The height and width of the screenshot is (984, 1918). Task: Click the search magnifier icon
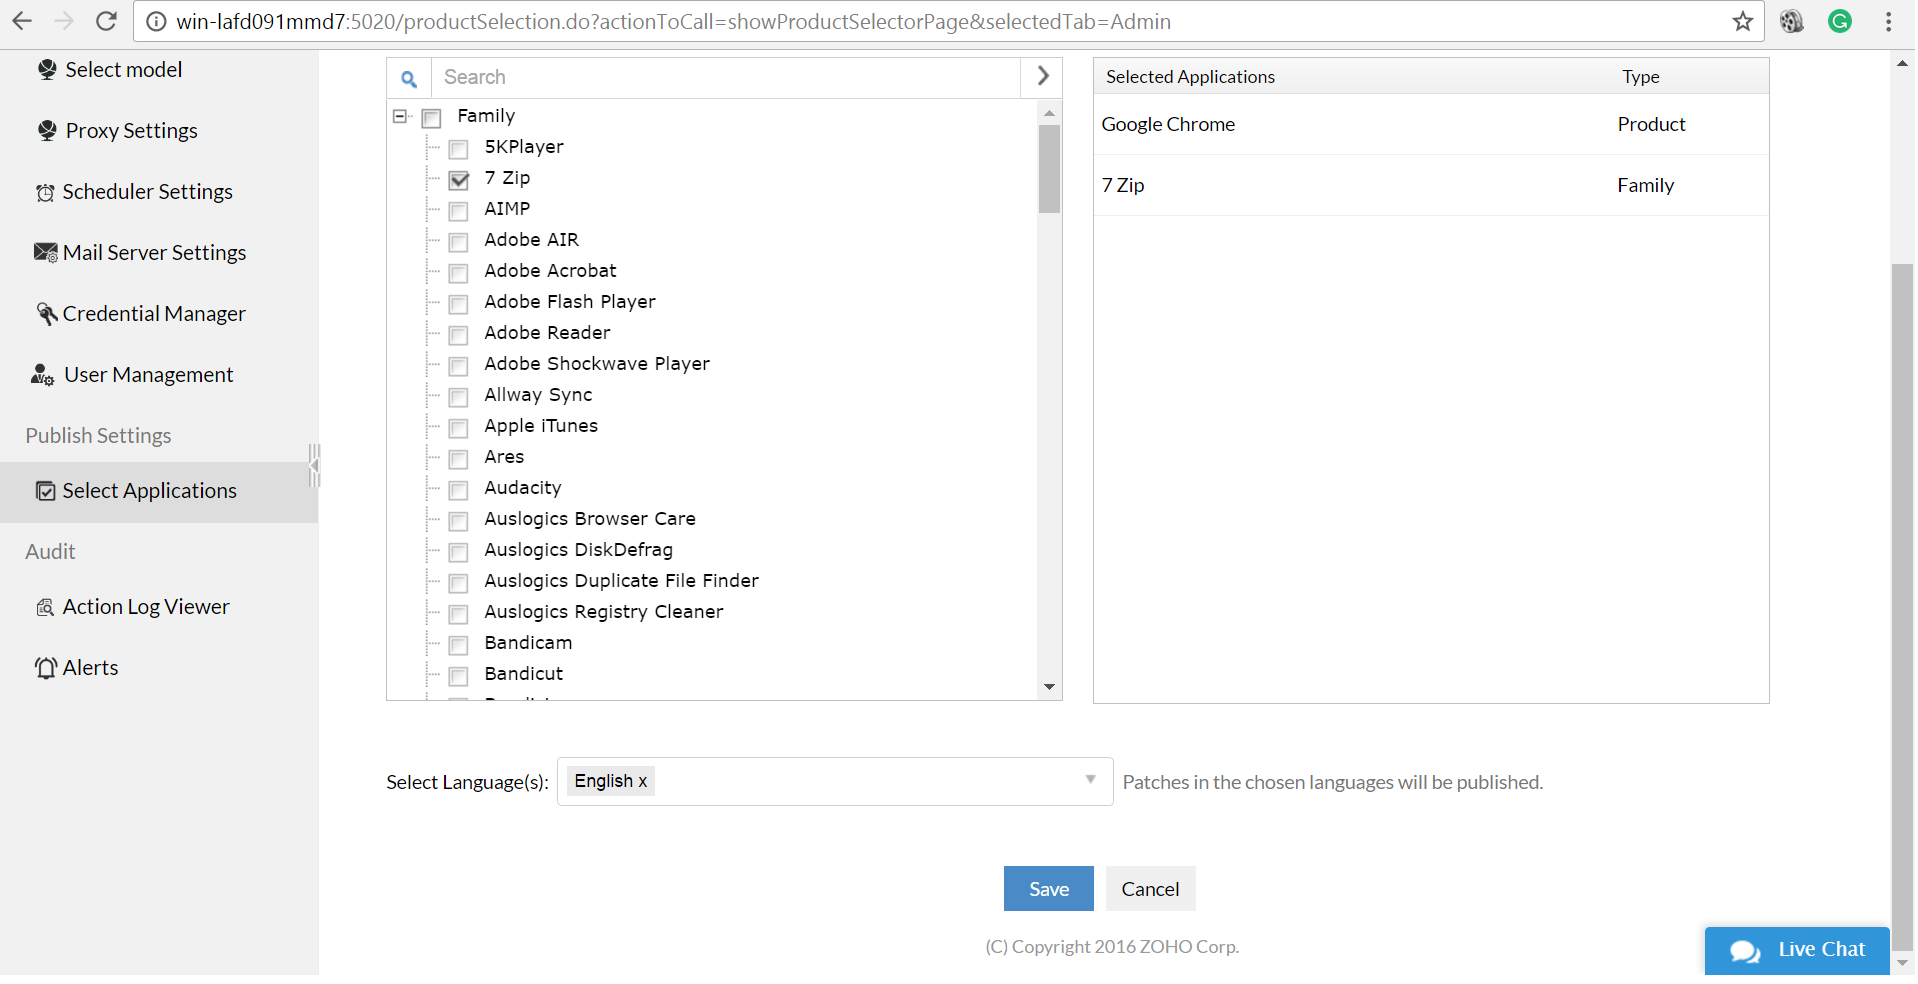tap(408, 77)
